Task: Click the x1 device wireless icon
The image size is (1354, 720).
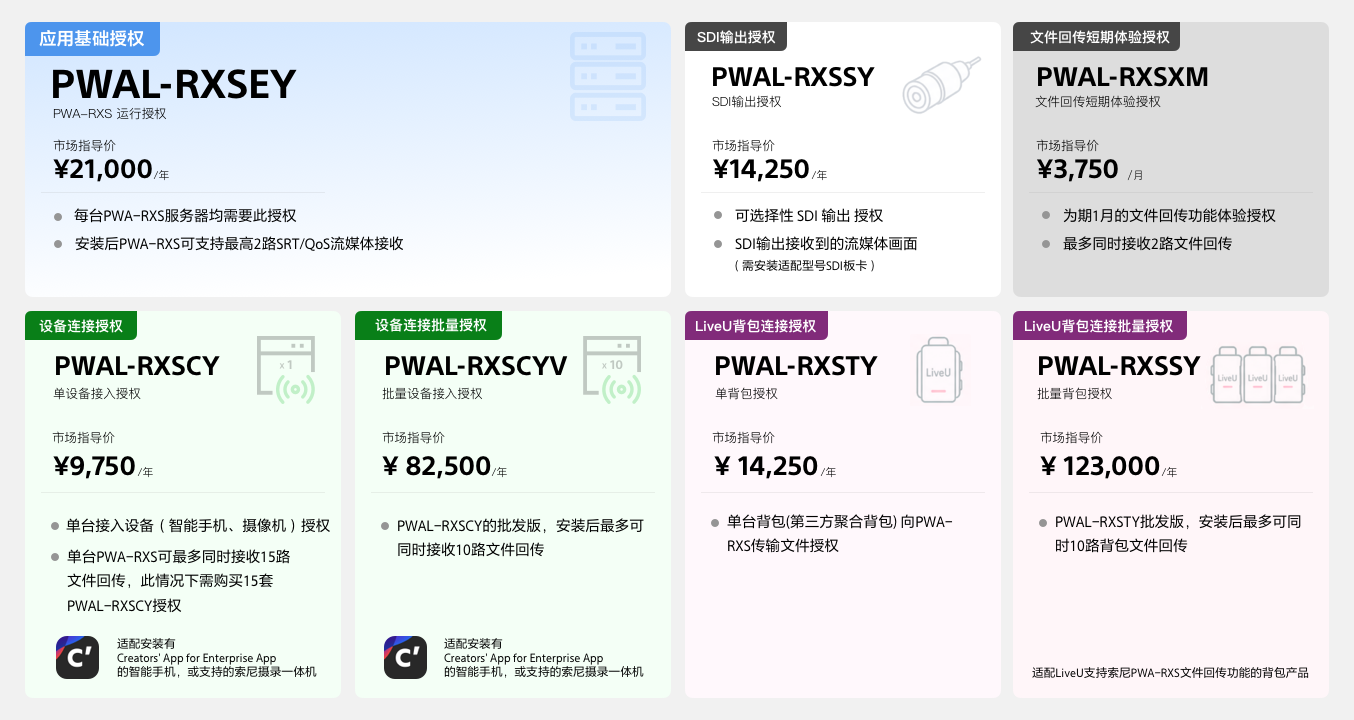Action: coord(287,371)
